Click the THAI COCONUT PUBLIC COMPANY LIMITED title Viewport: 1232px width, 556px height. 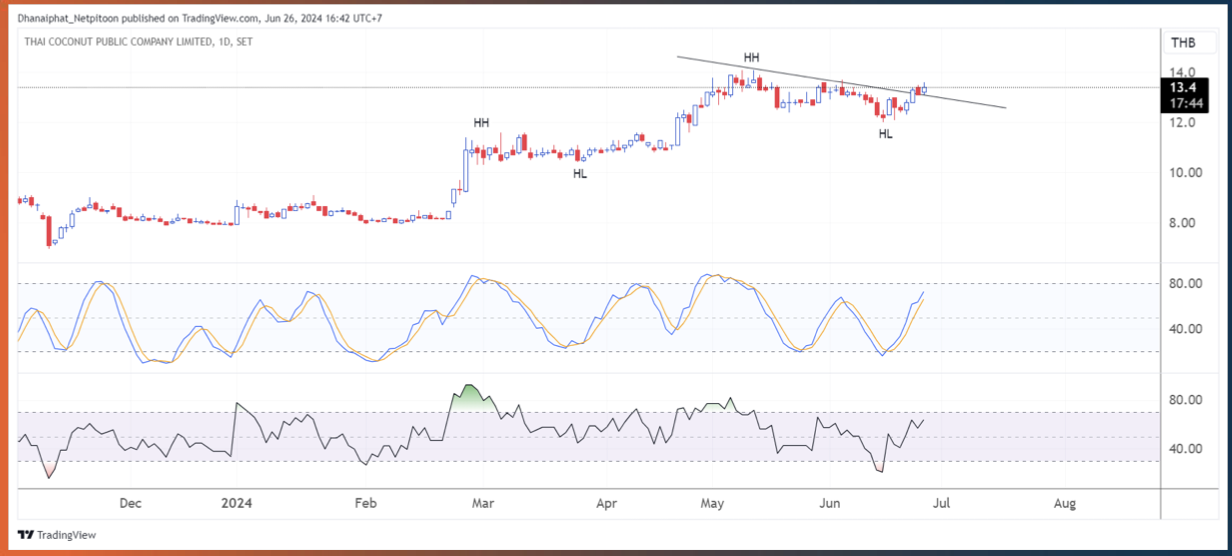click(x=118, y=42)
